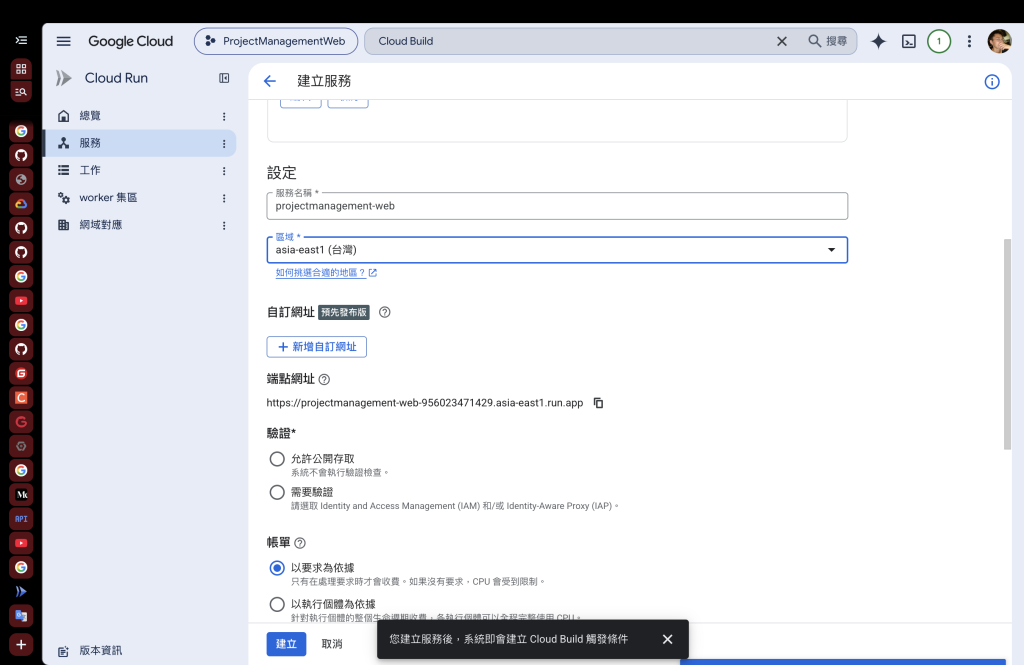1024x665 pixels.
Task: Show help for 帳單 billing
Action: pos(300,543)
